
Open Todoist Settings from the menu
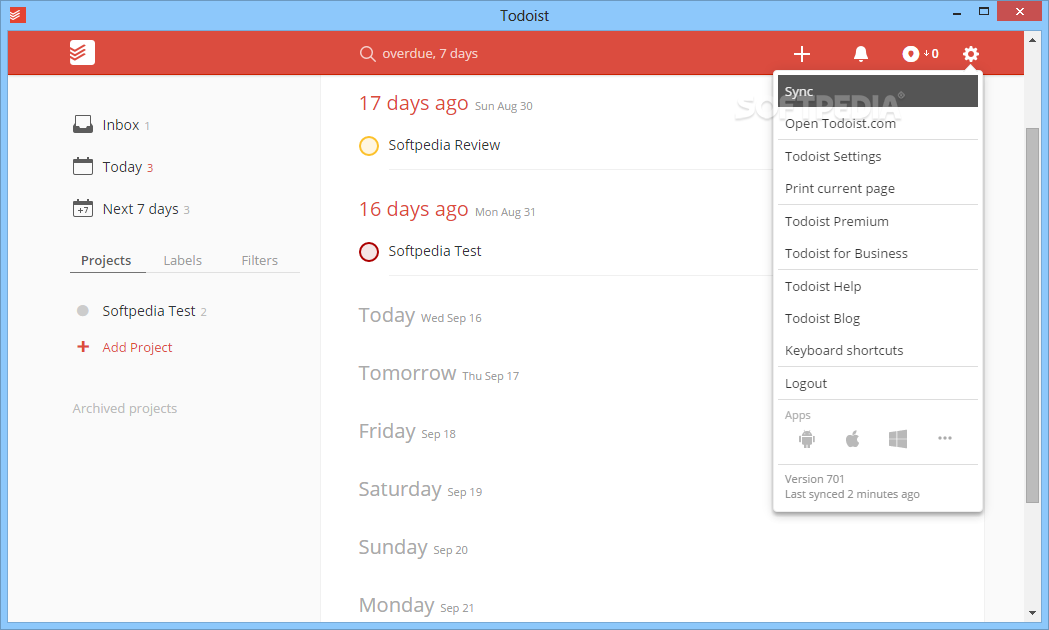click(878, 156)
